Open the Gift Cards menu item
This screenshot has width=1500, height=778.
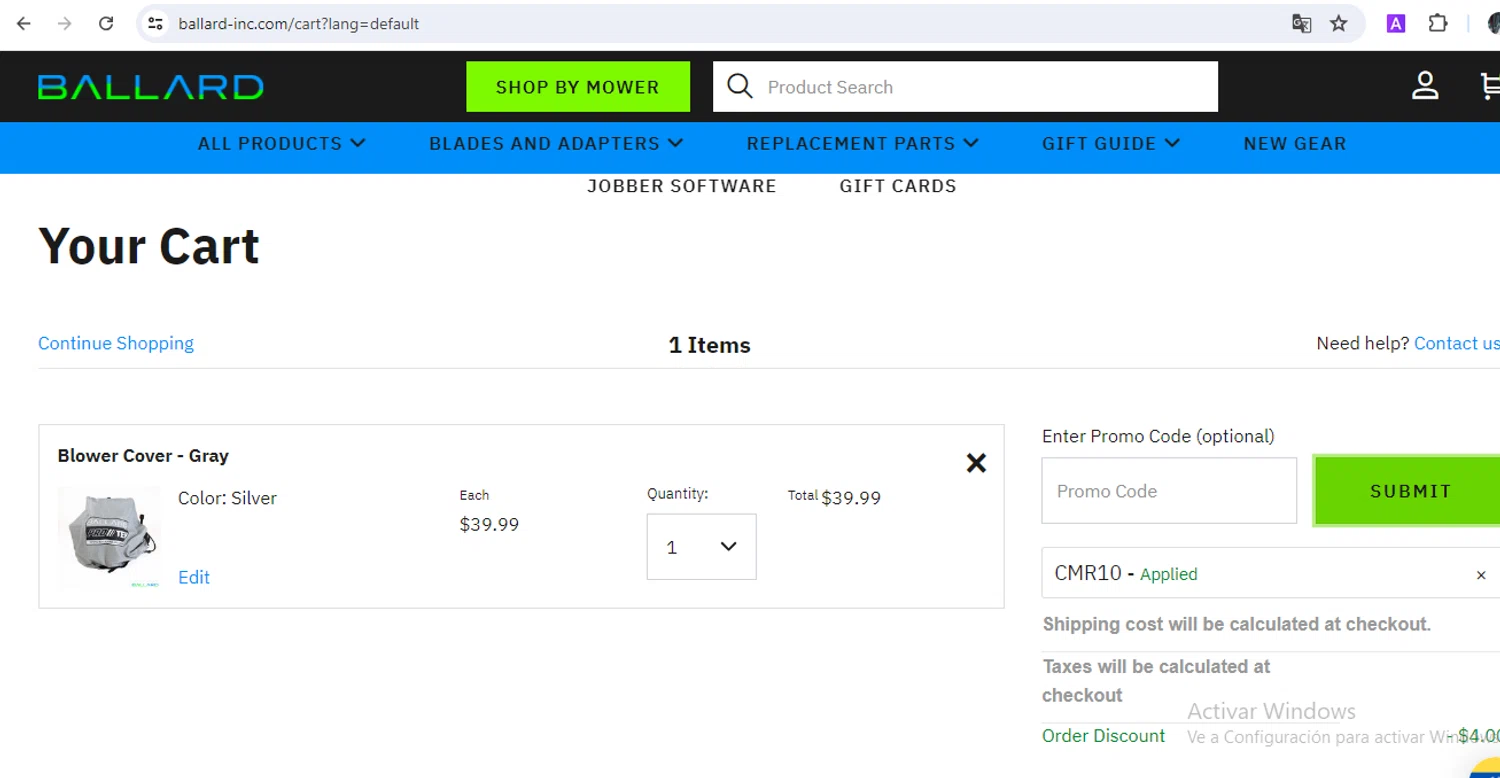(x=898, y=186)
